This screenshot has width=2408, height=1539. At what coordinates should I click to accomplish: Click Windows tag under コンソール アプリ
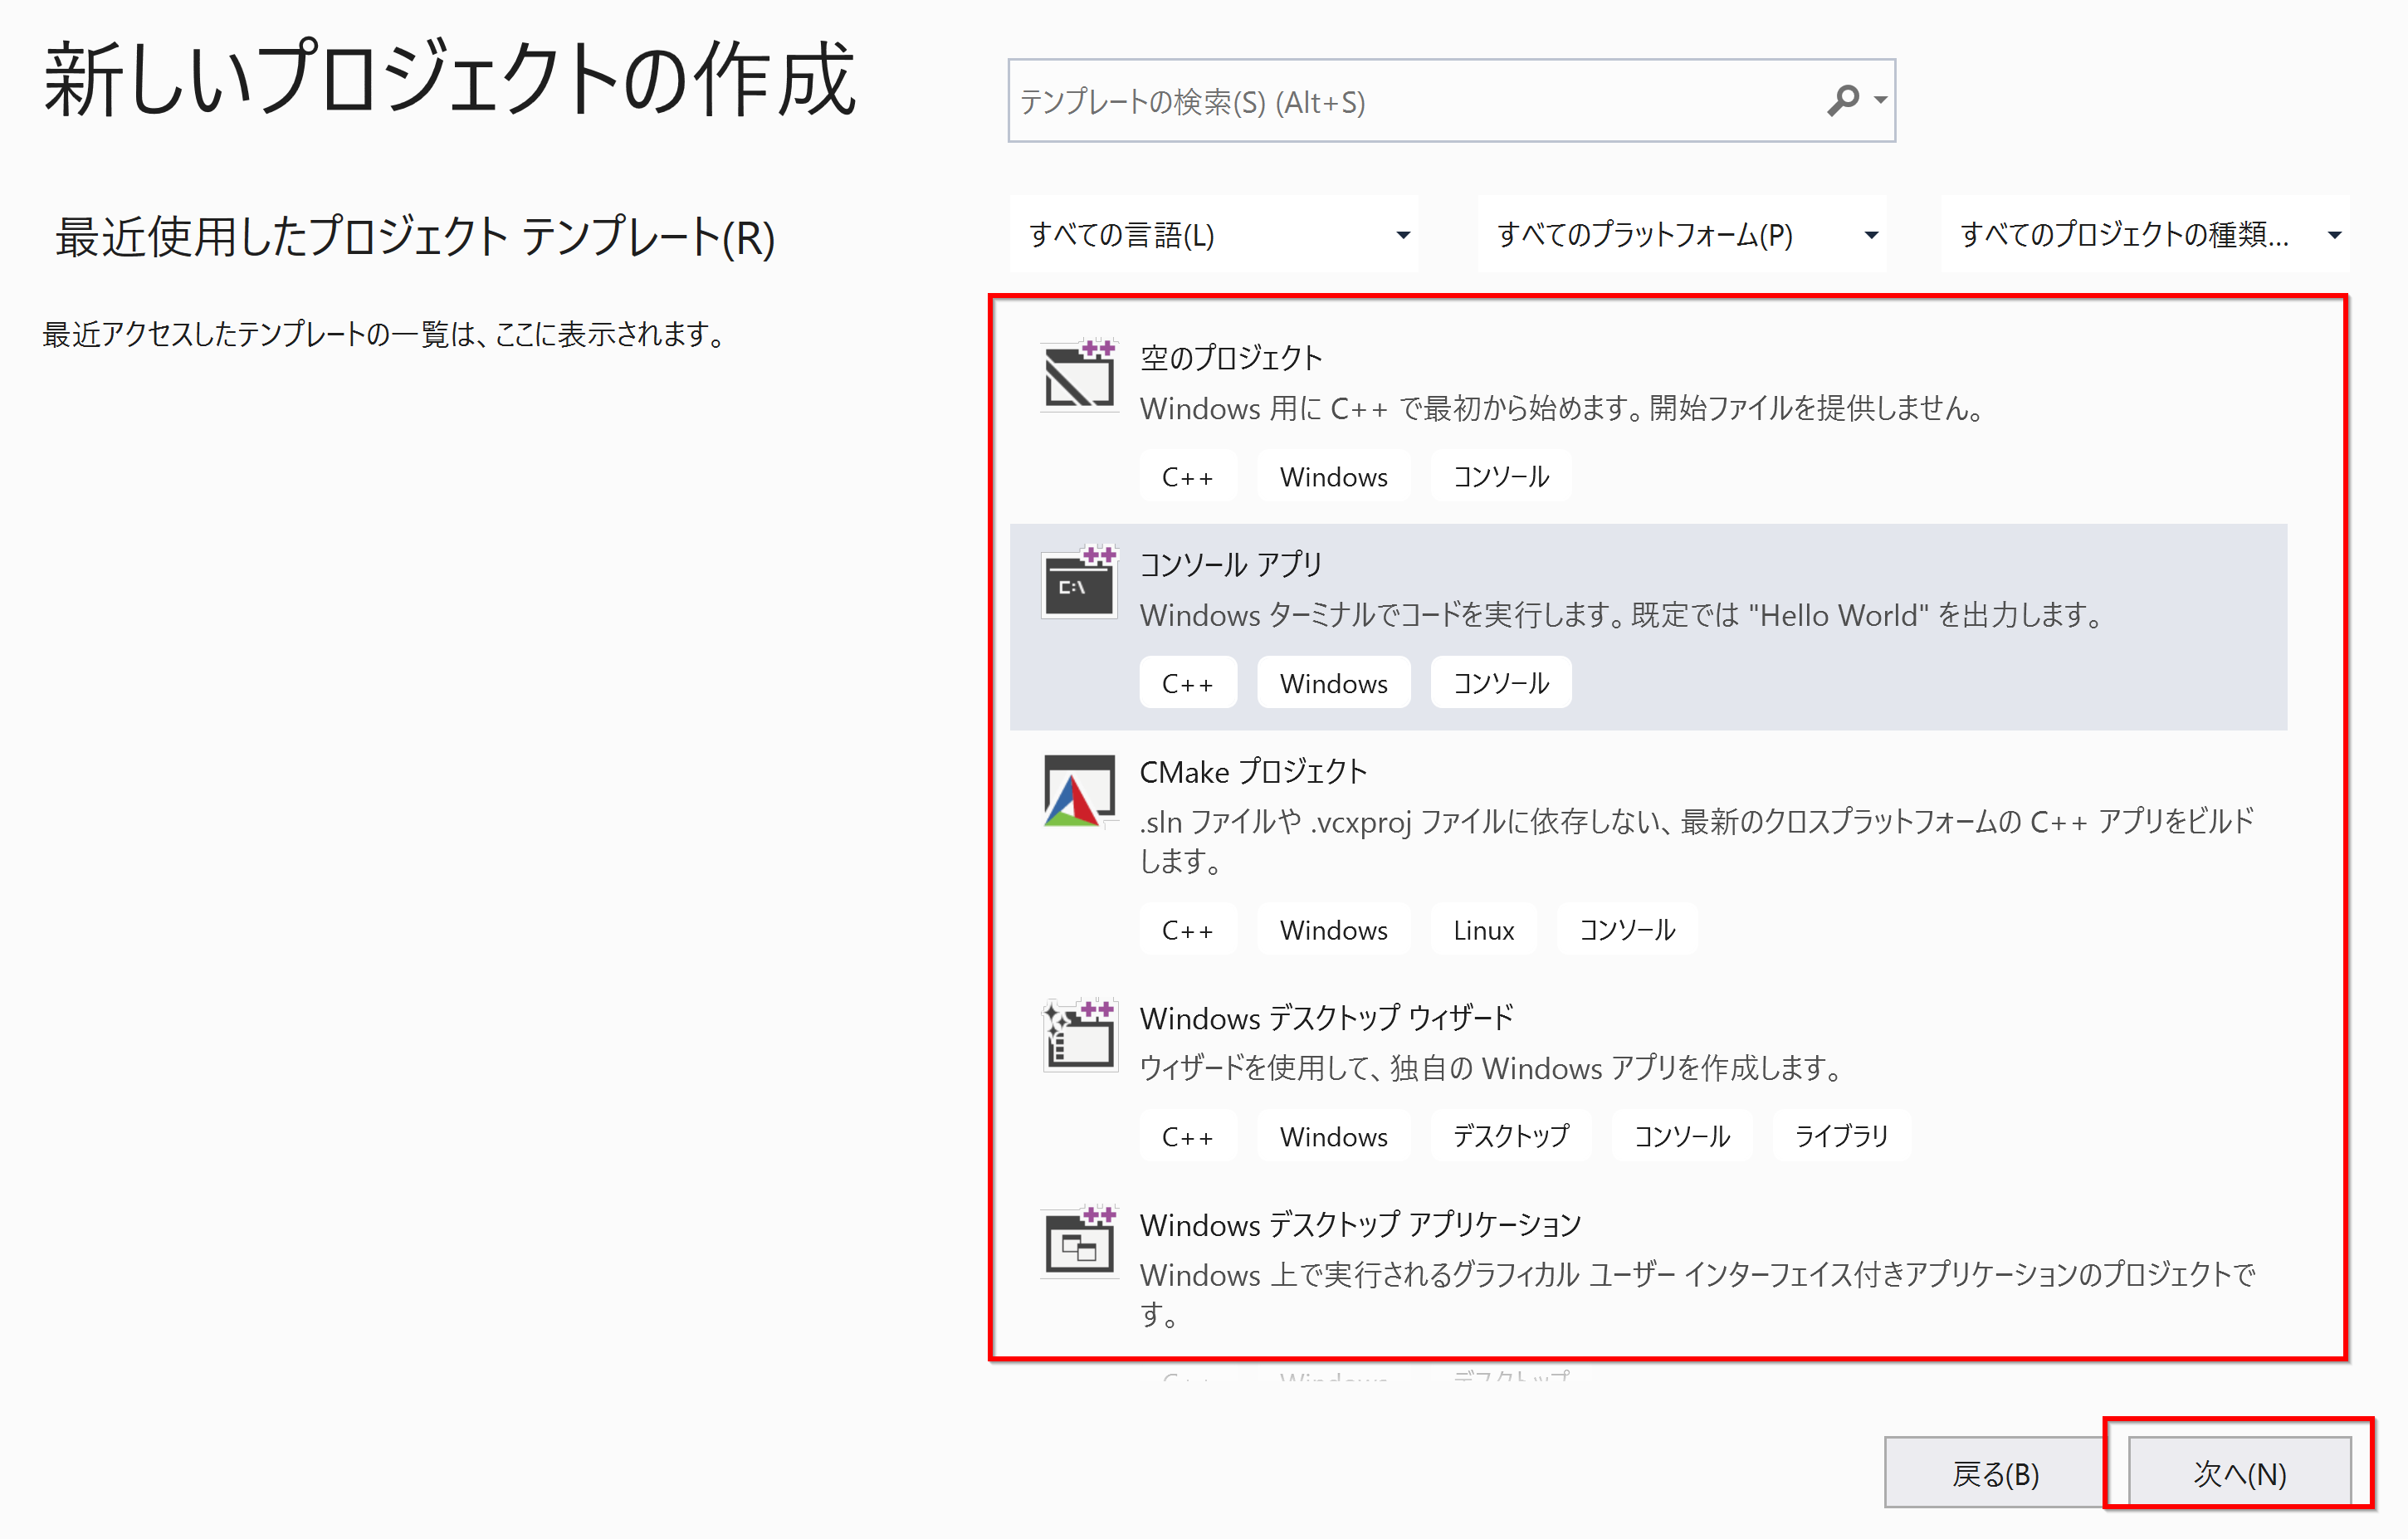(1334, 683)
